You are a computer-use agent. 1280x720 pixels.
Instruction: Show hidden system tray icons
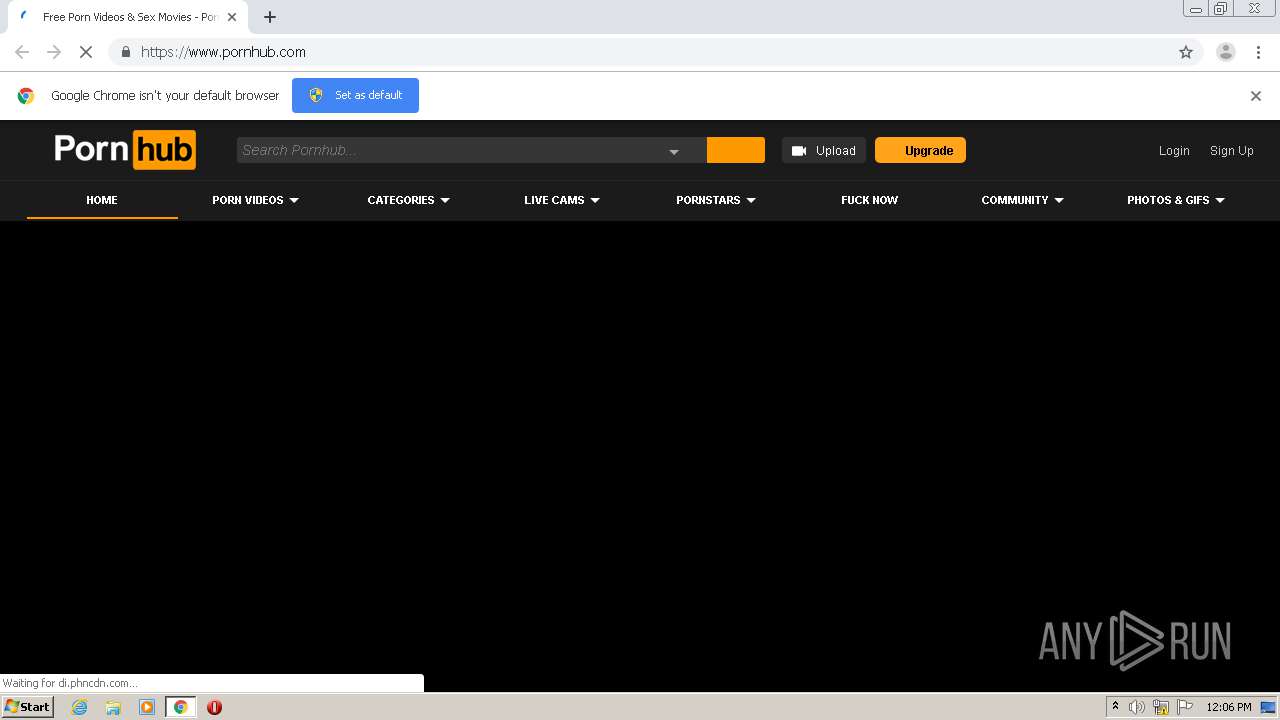pos(1115,707)
